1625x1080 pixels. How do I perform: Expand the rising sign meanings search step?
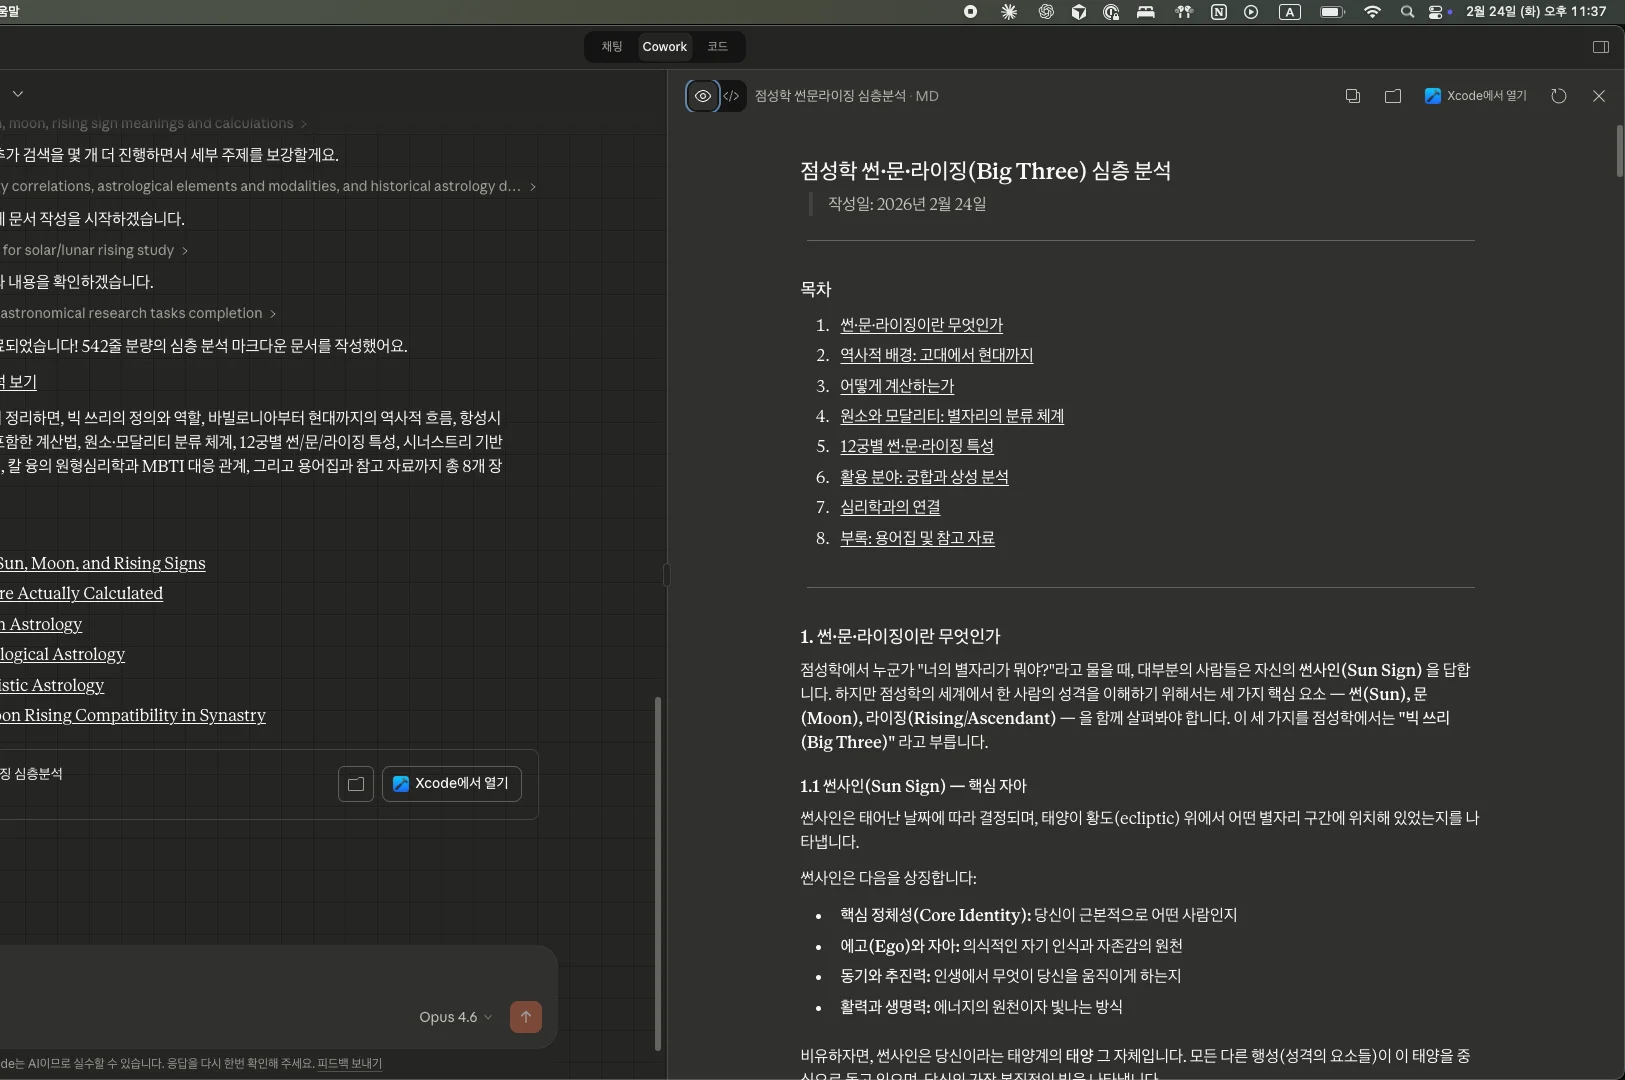tap(153, 123)
